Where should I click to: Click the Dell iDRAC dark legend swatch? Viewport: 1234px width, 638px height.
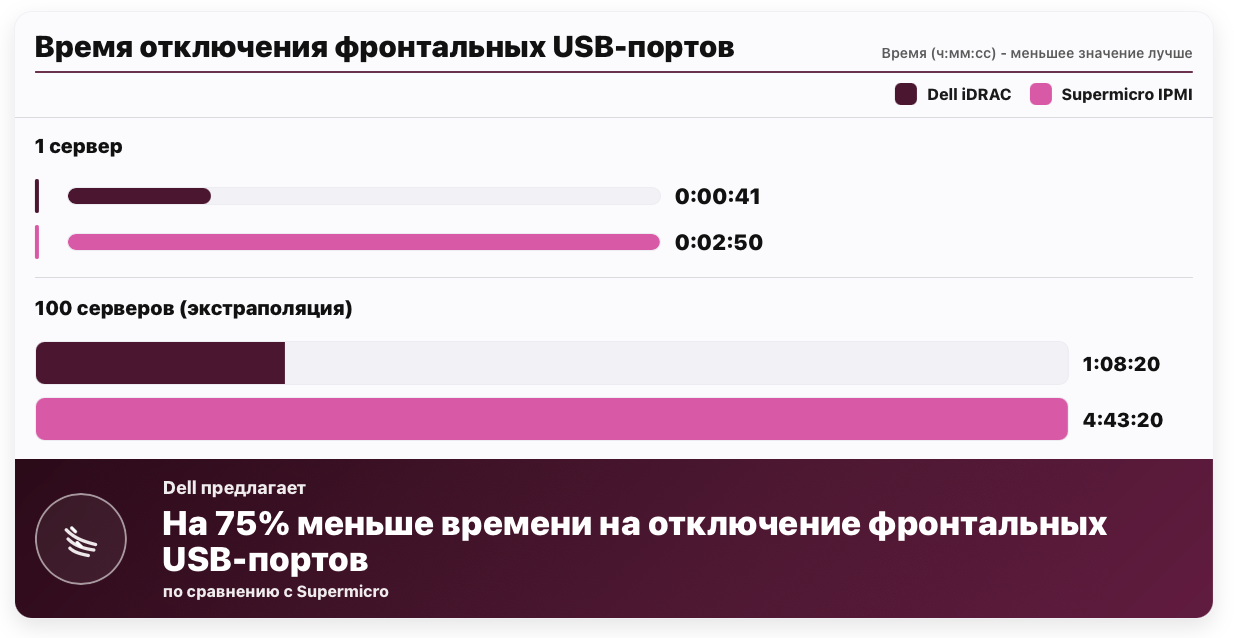pos(906,95)
